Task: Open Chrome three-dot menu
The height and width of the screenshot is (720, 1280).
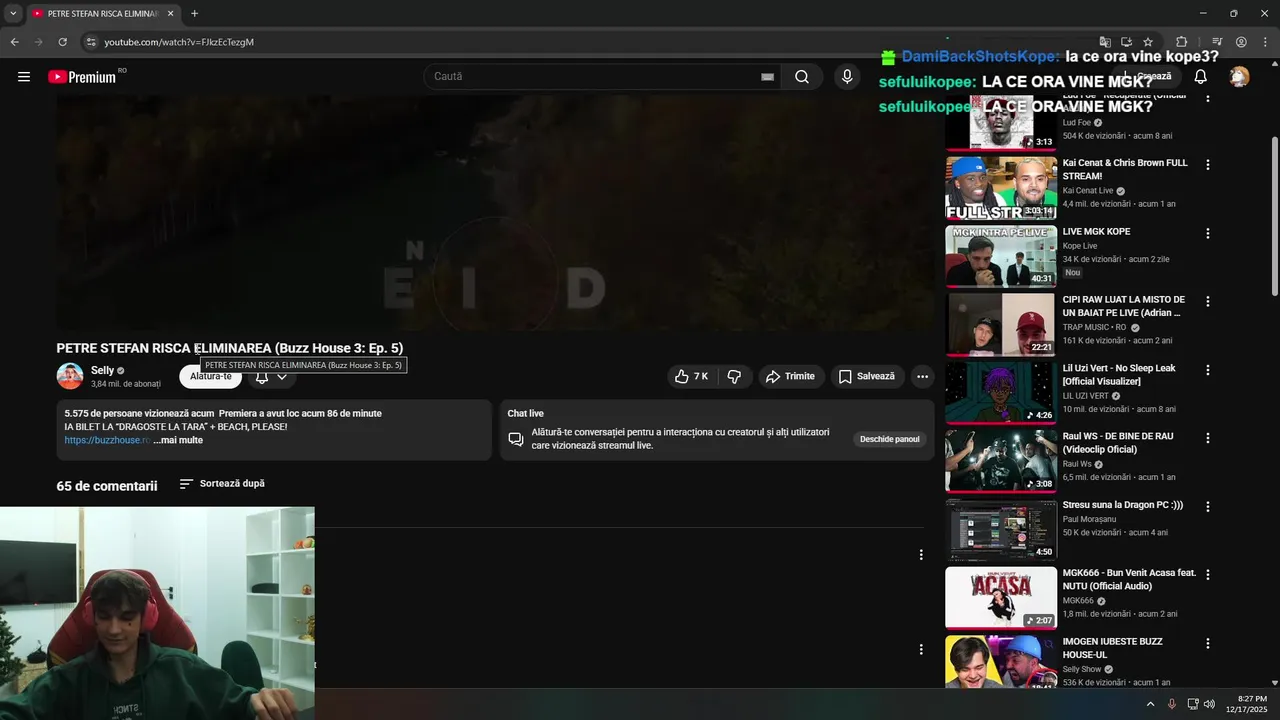Action: pyautogui.click(x=1265, y=42)
